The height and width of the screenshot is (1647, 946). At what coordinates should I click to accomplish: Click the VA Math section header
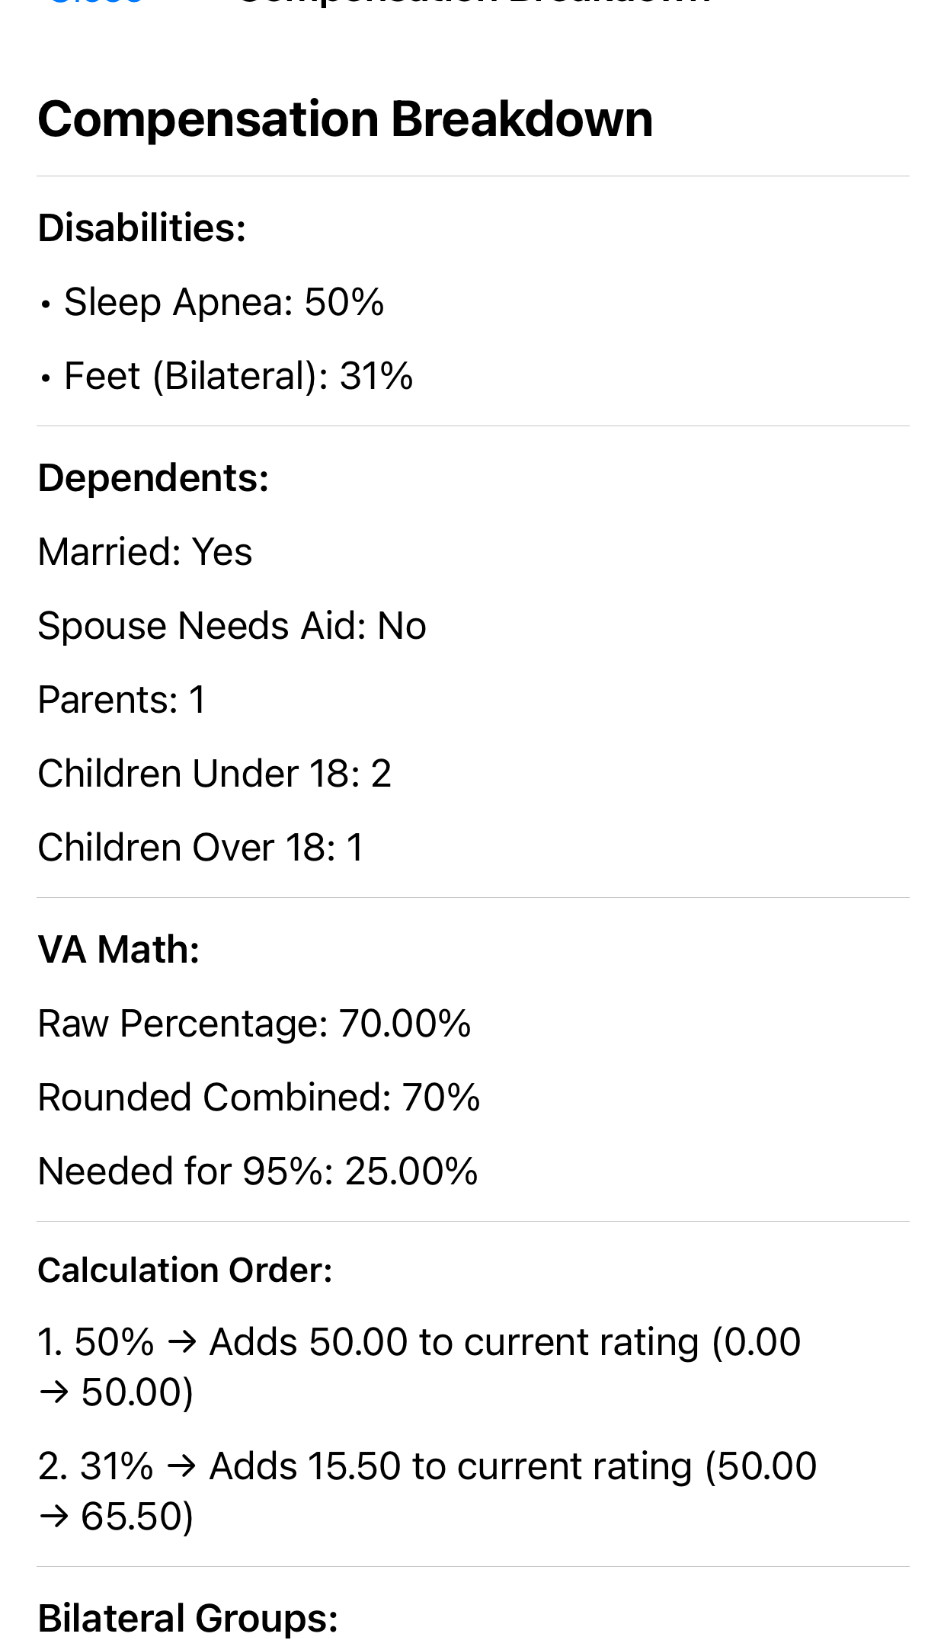(x=119, y=950)
